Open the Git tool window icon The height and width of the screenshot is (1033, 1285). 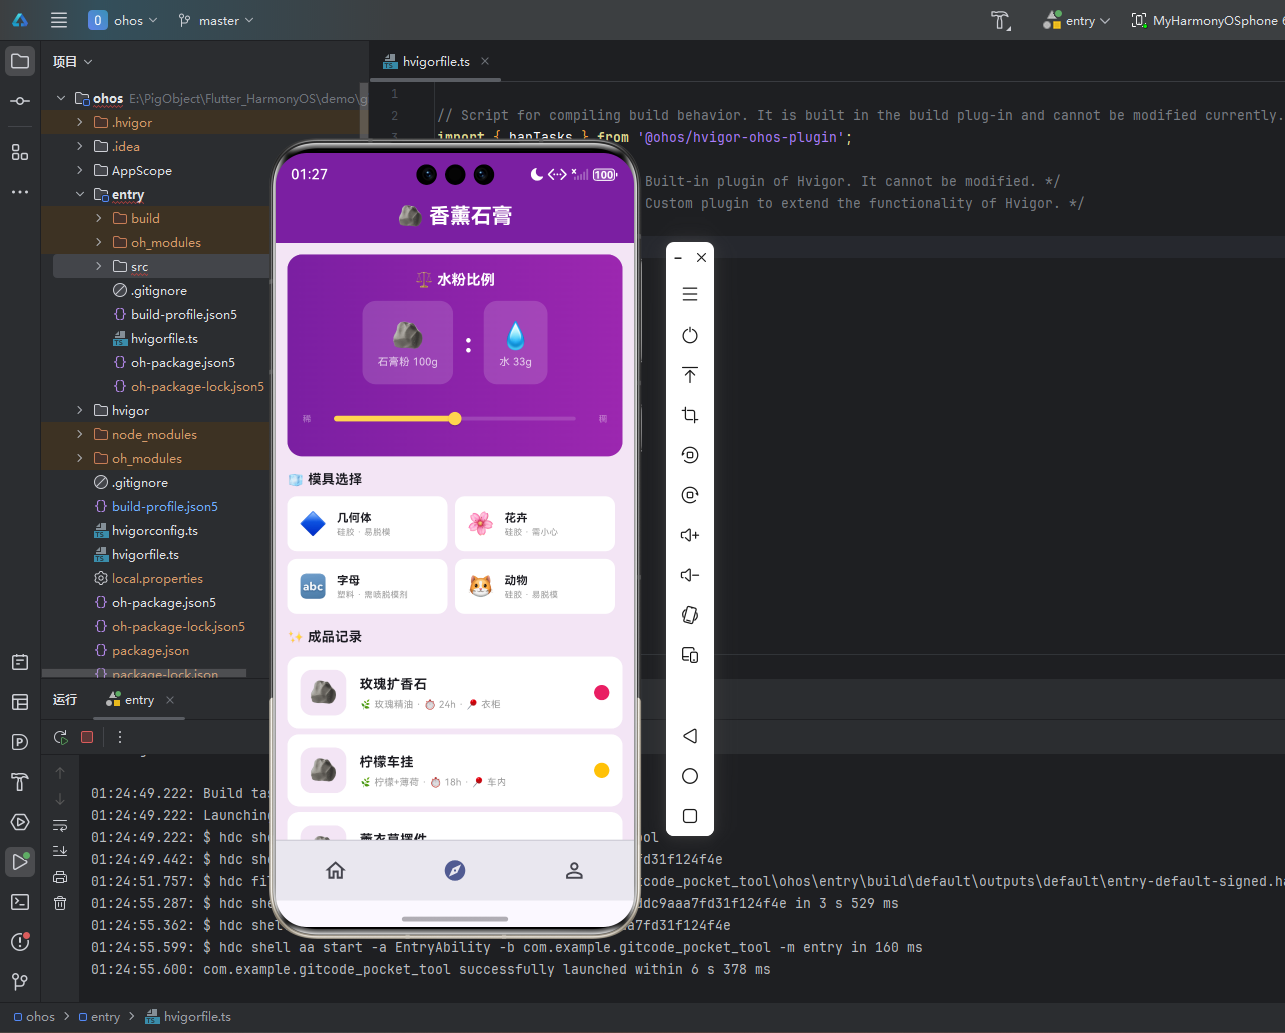[x=20, y=982]
